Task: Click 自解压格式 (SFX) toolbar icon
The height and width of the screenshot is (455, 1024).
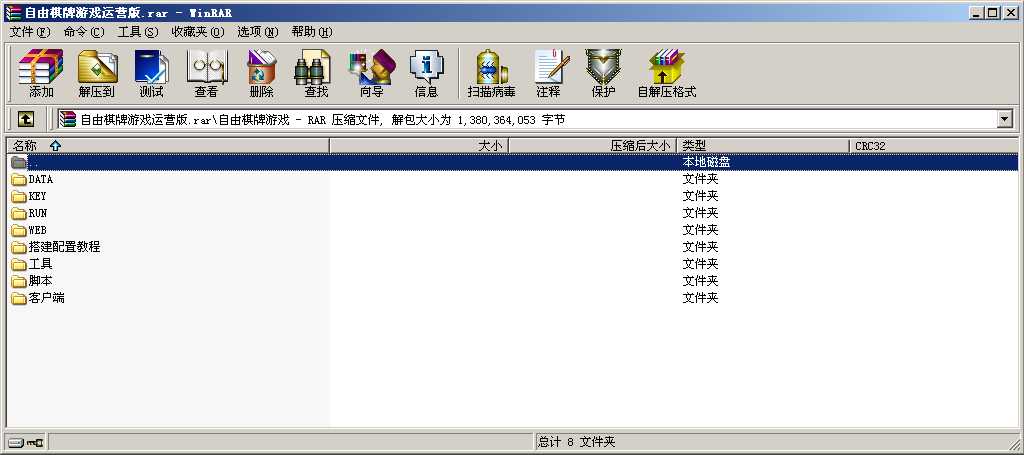Action: 667,73
